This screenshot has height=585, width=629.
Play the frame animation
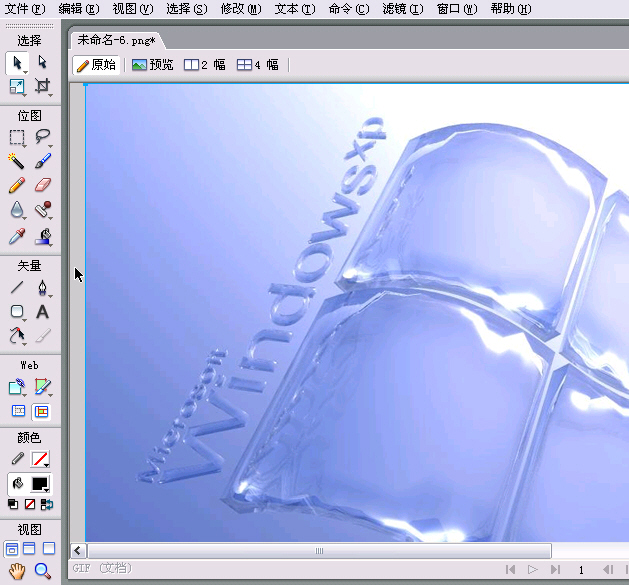pyautogui.click(x=533, y=569)
